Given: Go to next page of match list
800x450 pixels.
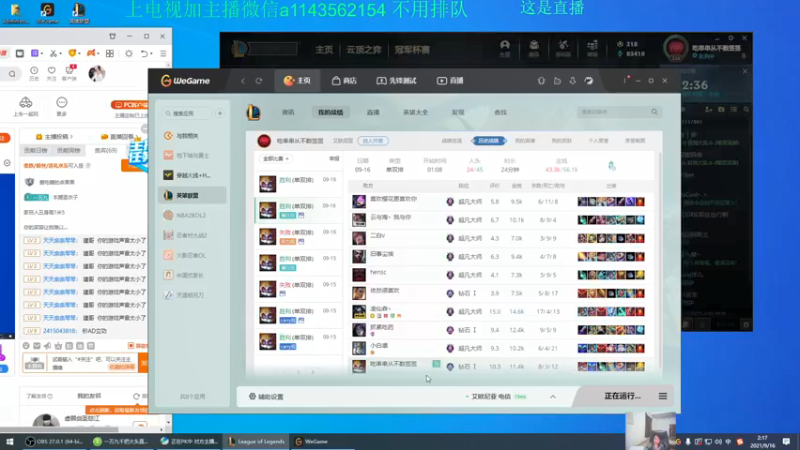Looking at the screenshot, I should tap(313, 372).
